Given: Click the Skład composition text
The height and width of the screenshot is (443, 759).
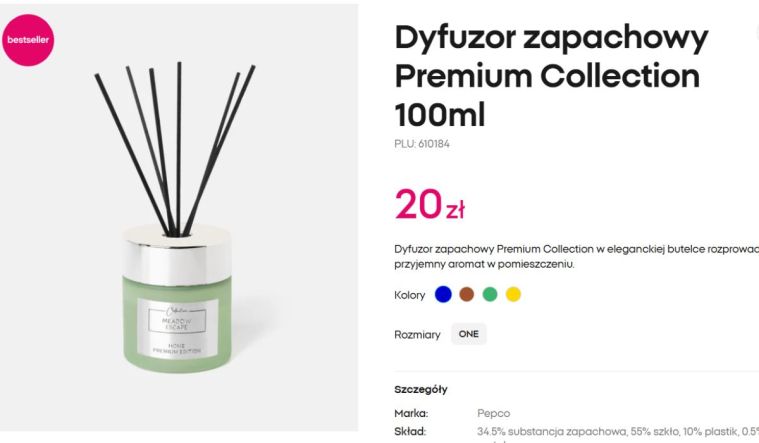Looking at the screenshot, I should click(618, 431).
